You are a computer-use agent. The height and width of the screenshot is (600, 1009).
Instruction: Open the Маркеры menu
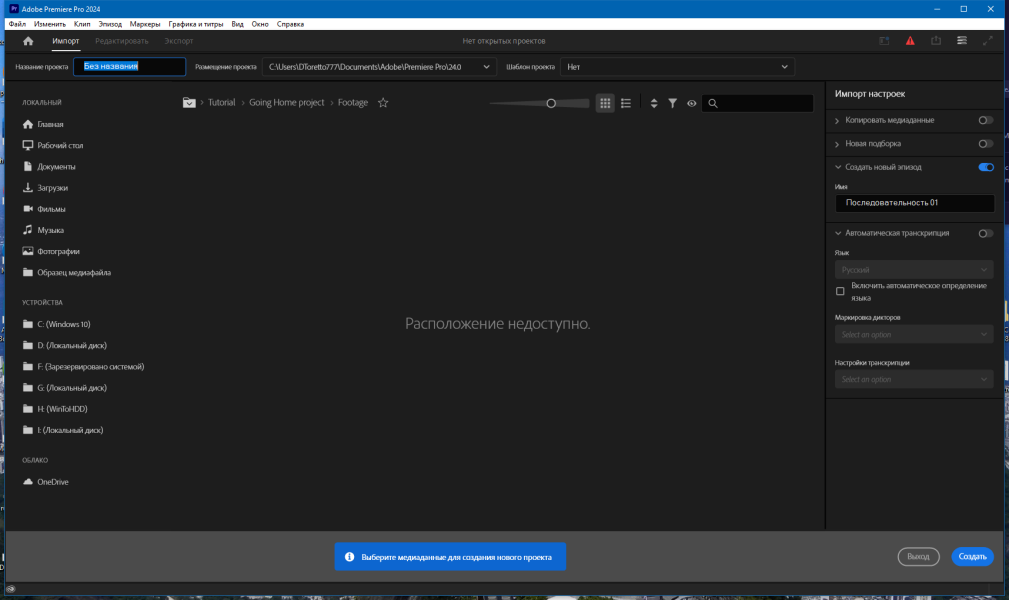(x=145, y=24)
